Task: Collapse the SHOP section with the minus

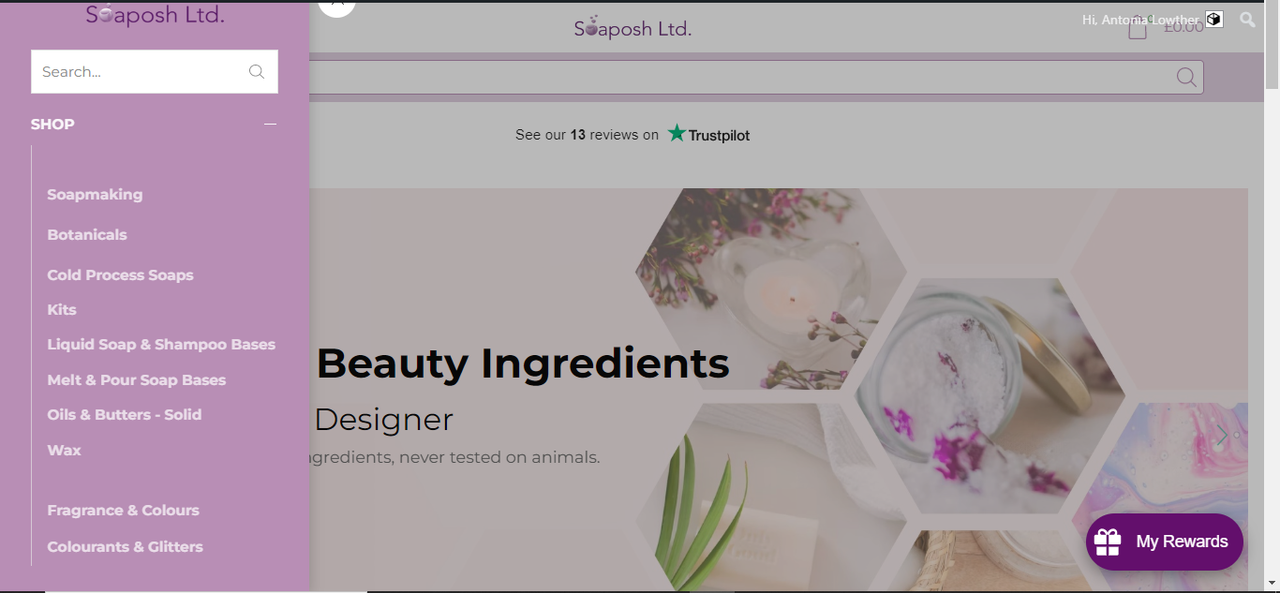Action: pyautogui.click(x=270, y=124)
